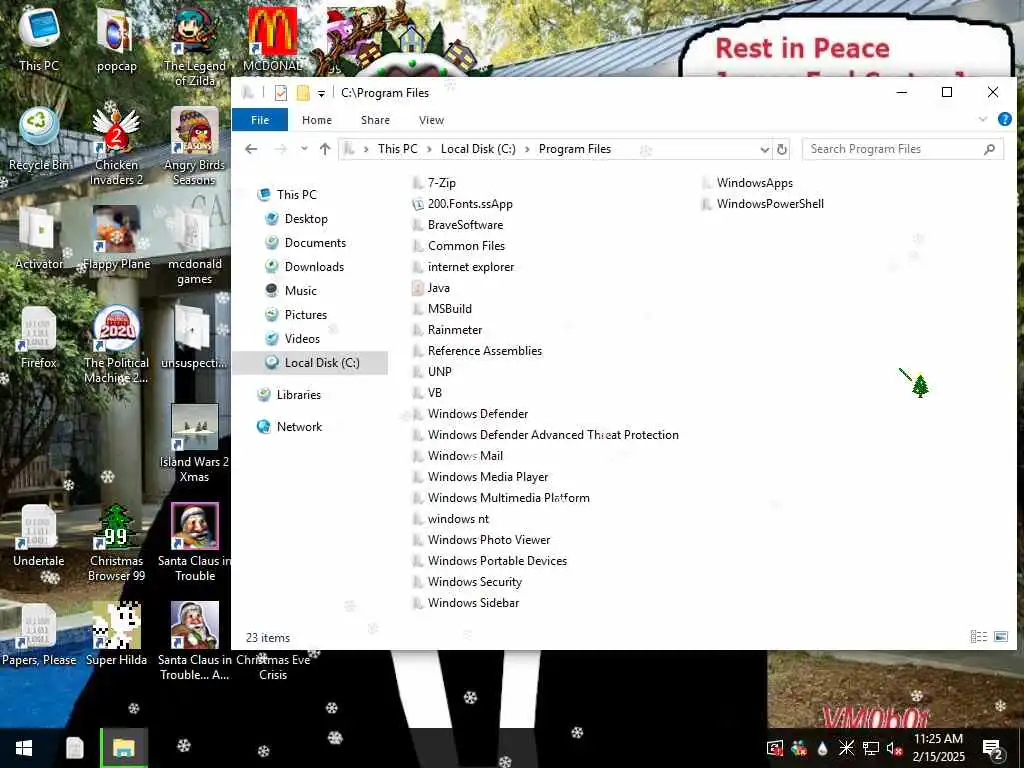The image size is (1024, 768).
Task: Select the MCDONAL desktop shortcut
Action: click(272, 39)
